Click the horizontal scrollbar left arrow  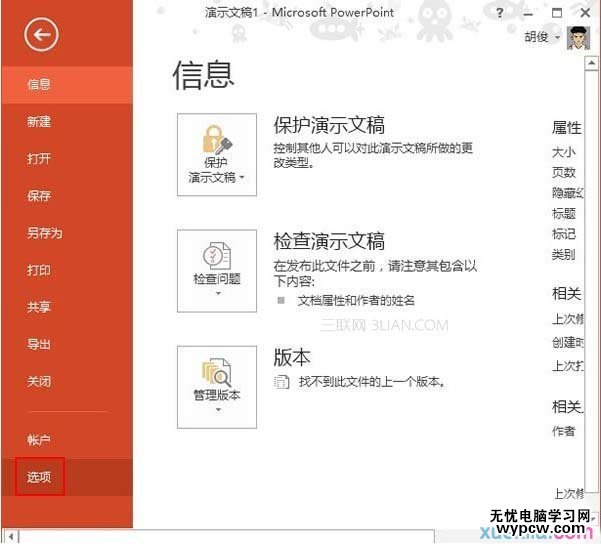coord(11,537)
